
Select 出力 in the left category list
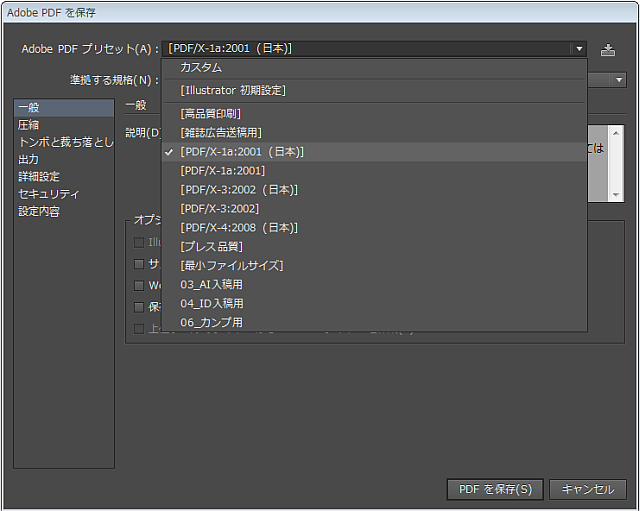pyautogui.click(x=64, y=159)
